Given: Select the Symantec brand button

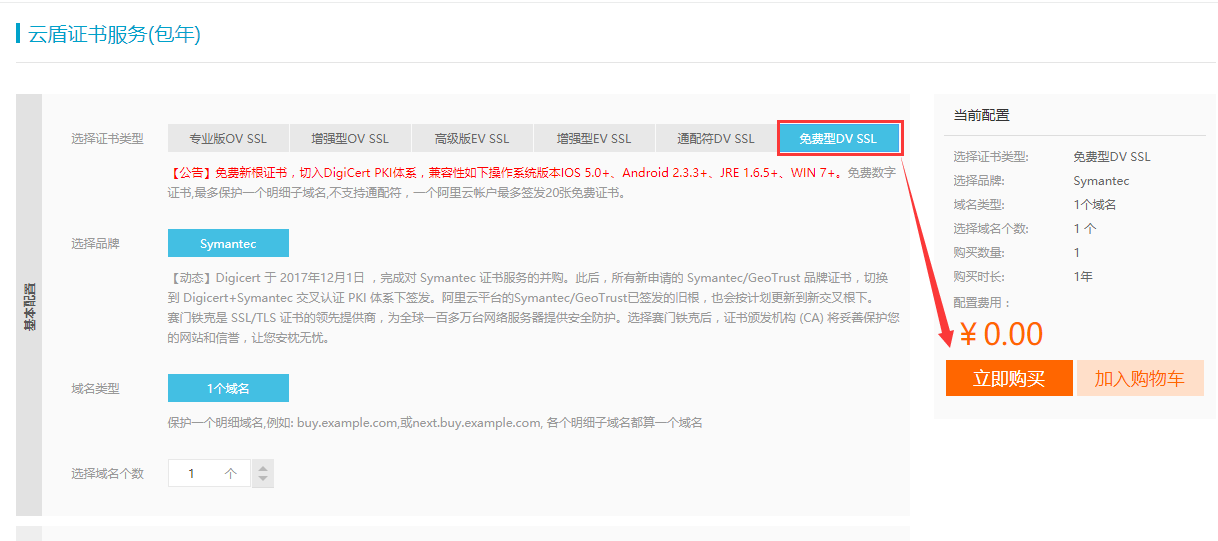Looking at the screenshot, I should click(x=228, y=243).
